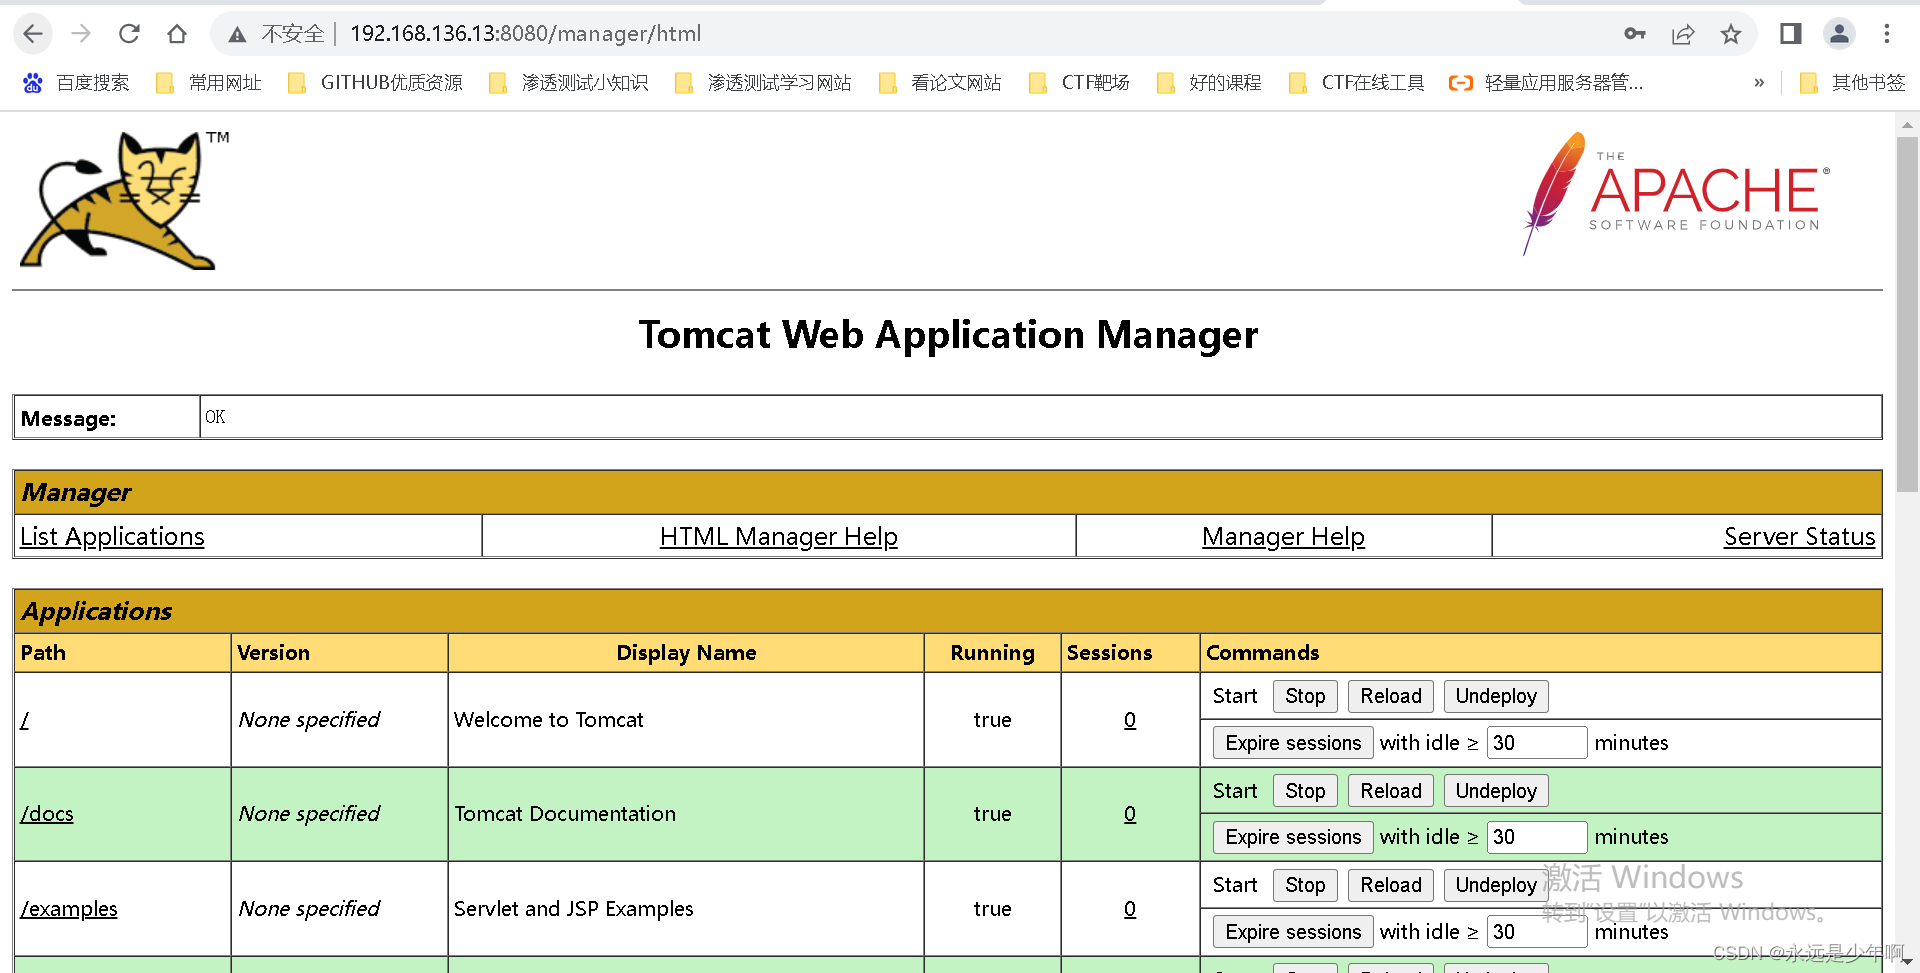
Task: Reload the root / application
Action: (1391, 696)
